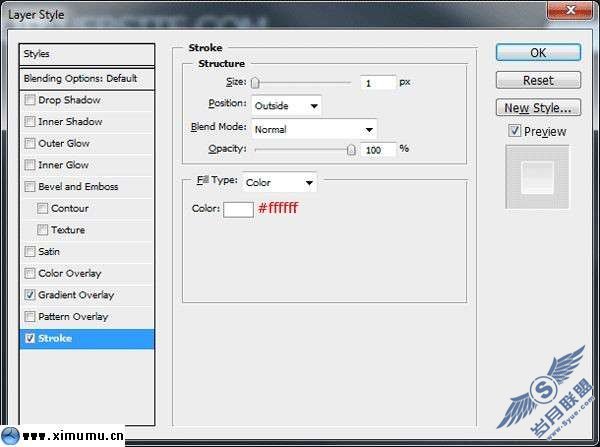Uncheck the Gradient Overlay checkbox
Viewport: 600px width, 447px height.
point(30,295)
